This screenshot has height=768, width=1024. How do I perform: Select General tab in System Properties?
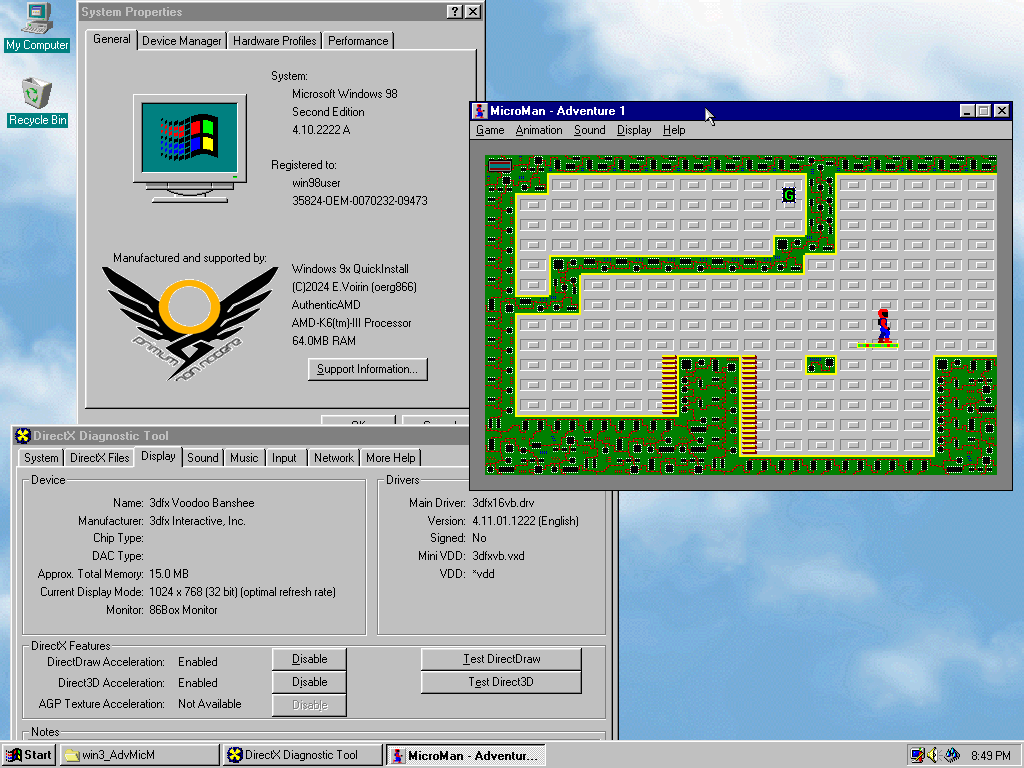coord(111,39)
